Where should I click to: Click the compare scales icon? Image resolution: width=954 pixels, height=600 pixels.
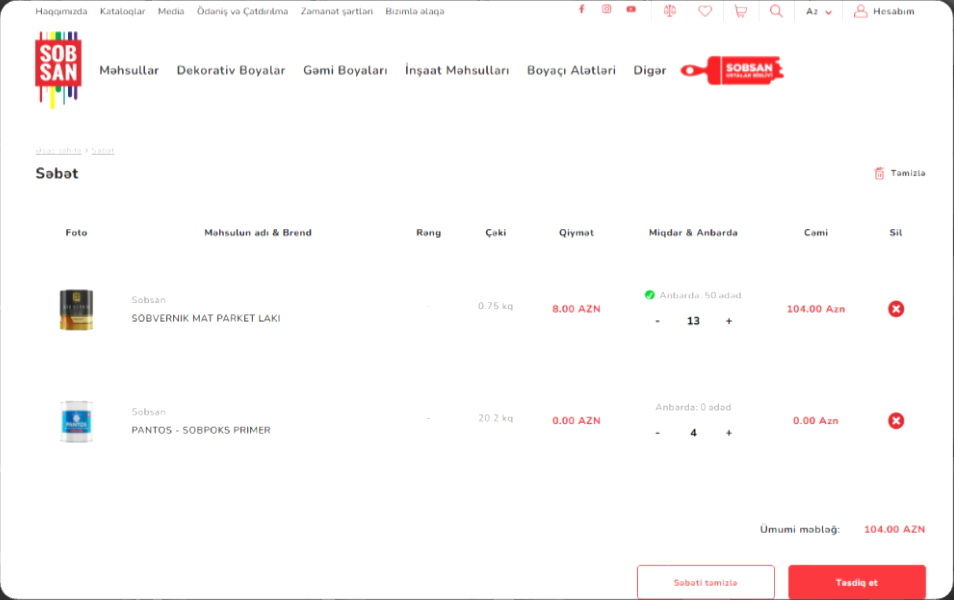pos(670,11)
